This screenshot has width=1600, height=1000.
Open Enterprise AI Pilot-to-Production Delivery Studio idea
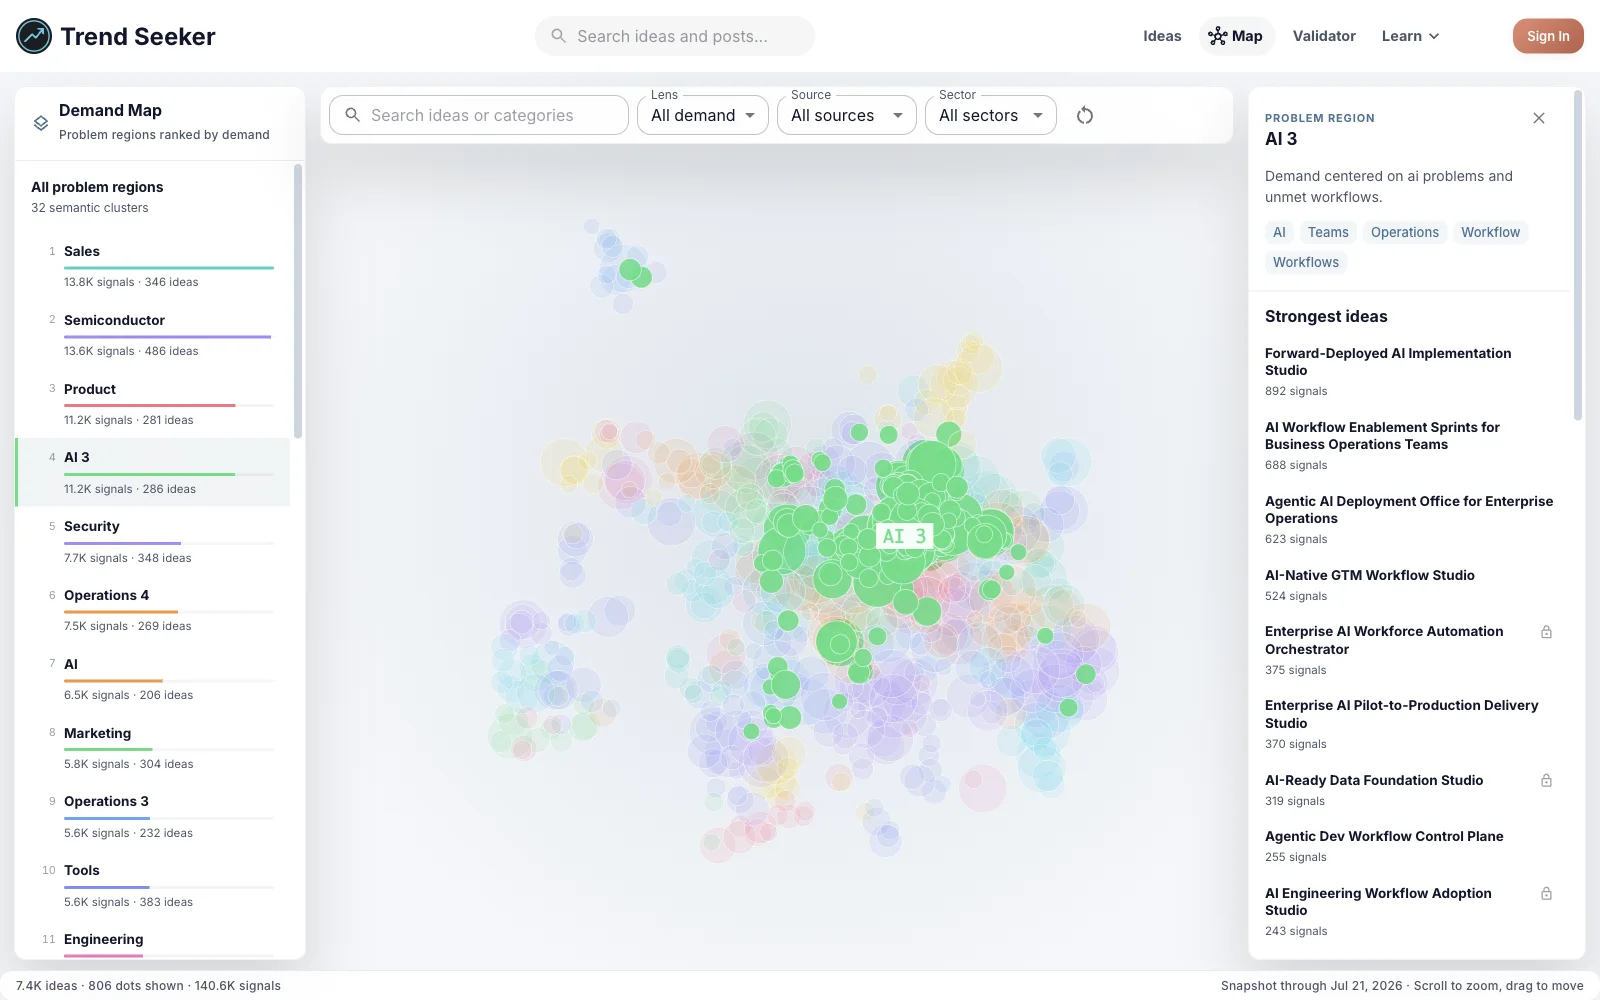(x=1409, y=724)
